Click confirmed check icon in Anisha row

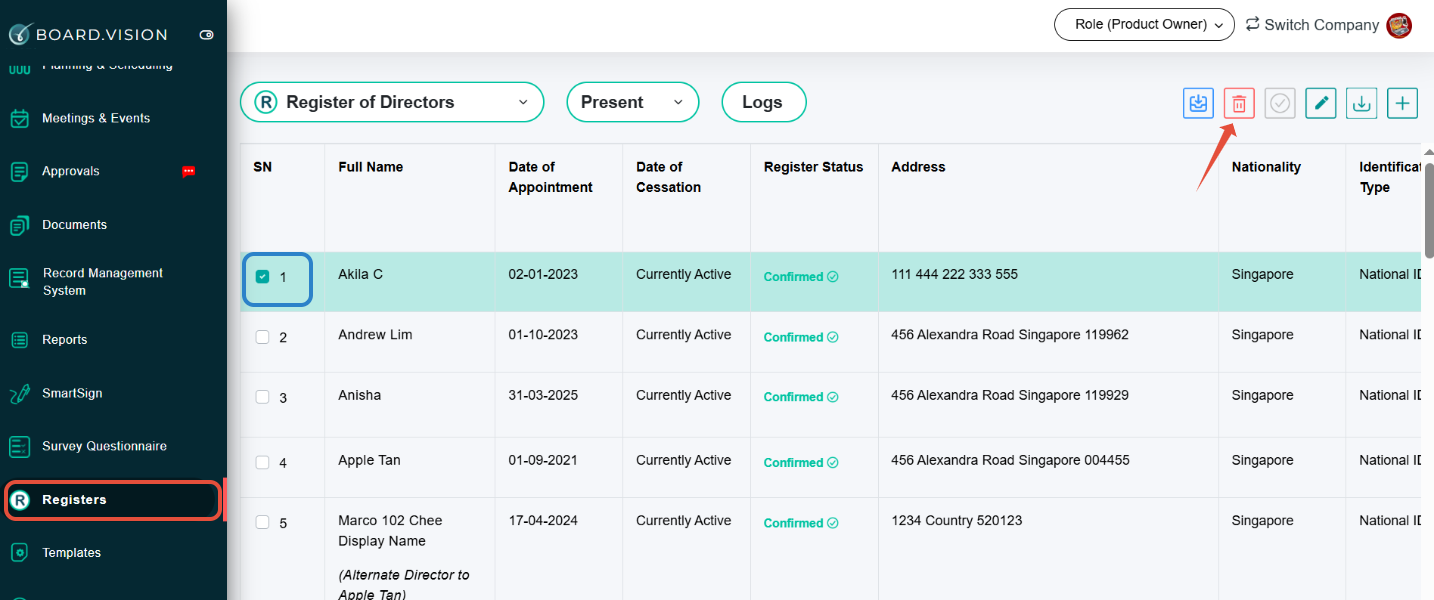point(832,397)
